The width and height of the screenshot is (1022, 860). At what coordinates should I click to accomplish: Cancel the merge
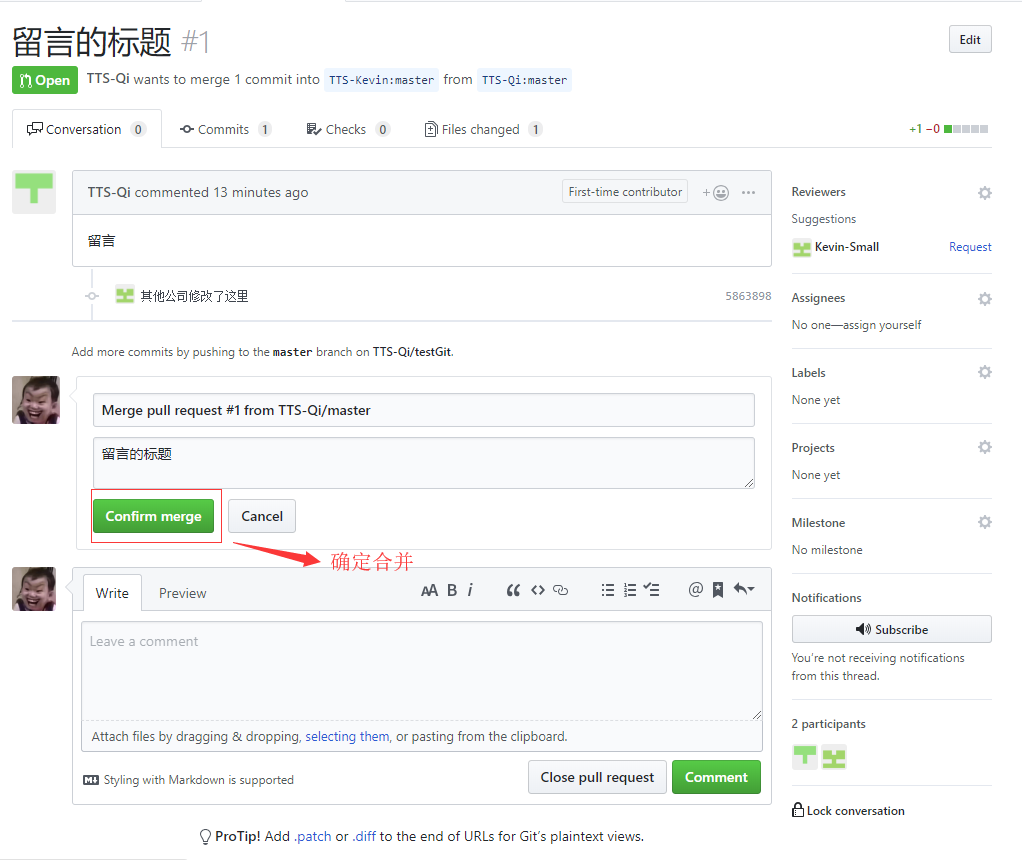pos(262,516)
